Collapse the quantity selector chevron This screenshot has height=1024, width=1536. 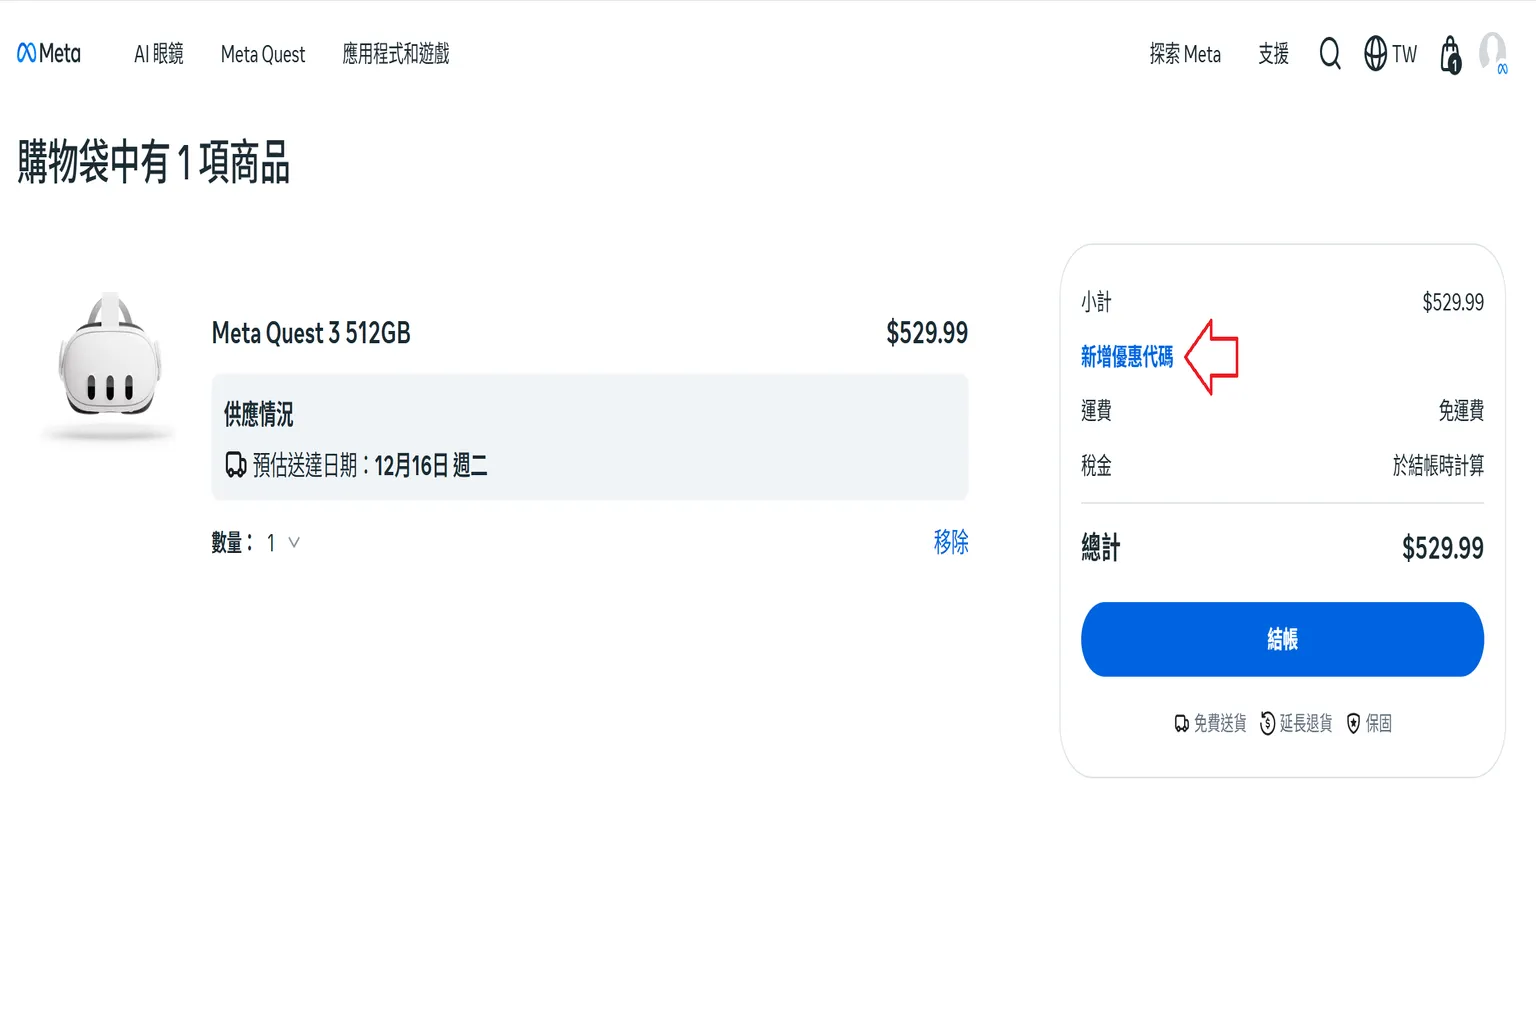coord(293,543)
